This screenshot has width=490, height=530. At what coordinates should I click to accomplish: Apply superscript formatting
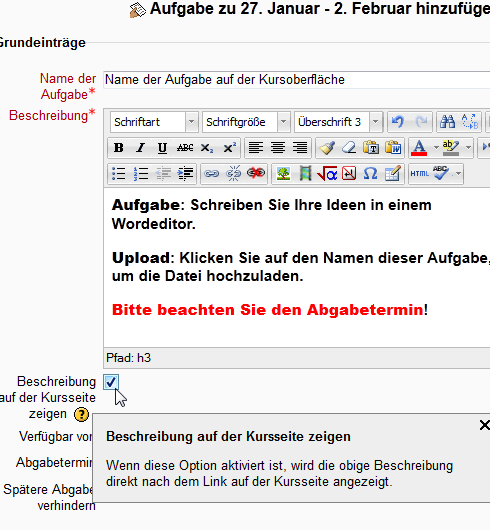(x=229, y=148)
